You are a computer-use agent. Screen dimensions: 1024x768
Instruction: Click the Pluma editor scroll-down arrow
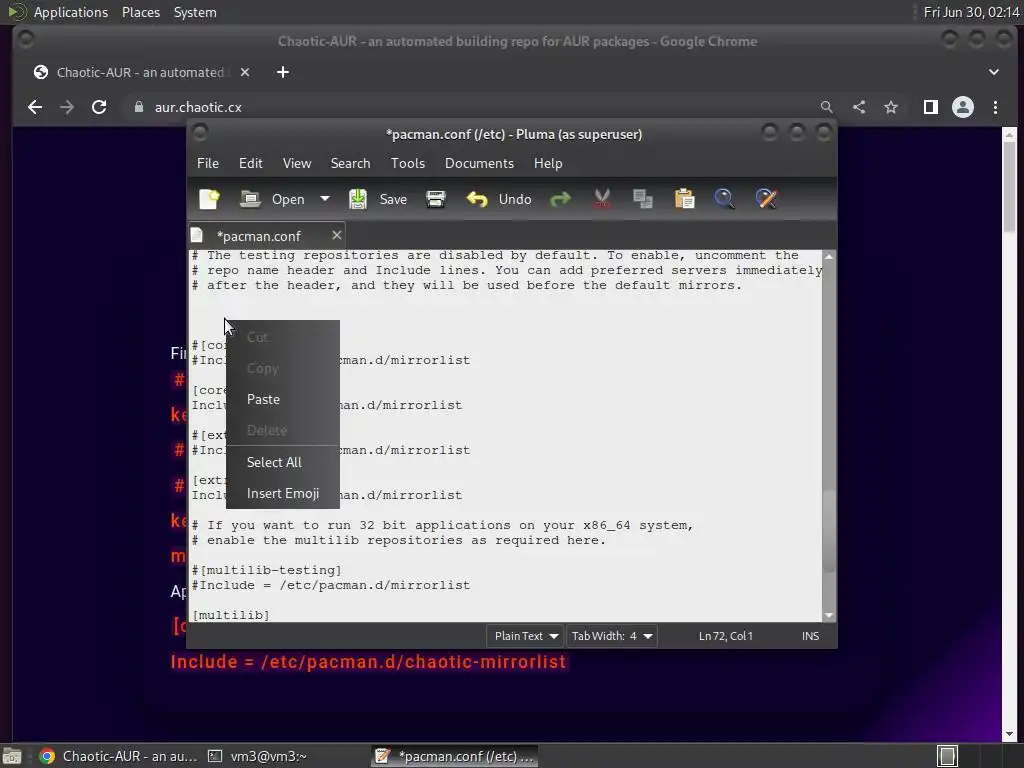829,615
